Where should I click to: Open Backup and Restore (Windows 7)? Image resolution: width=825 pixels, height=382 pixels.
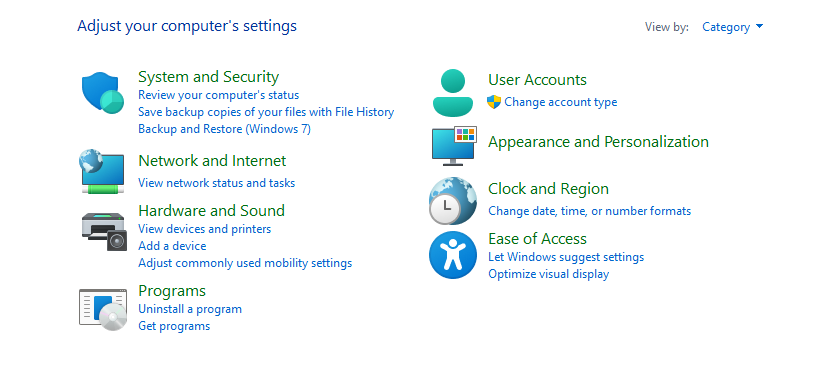[x=224, y=129]
